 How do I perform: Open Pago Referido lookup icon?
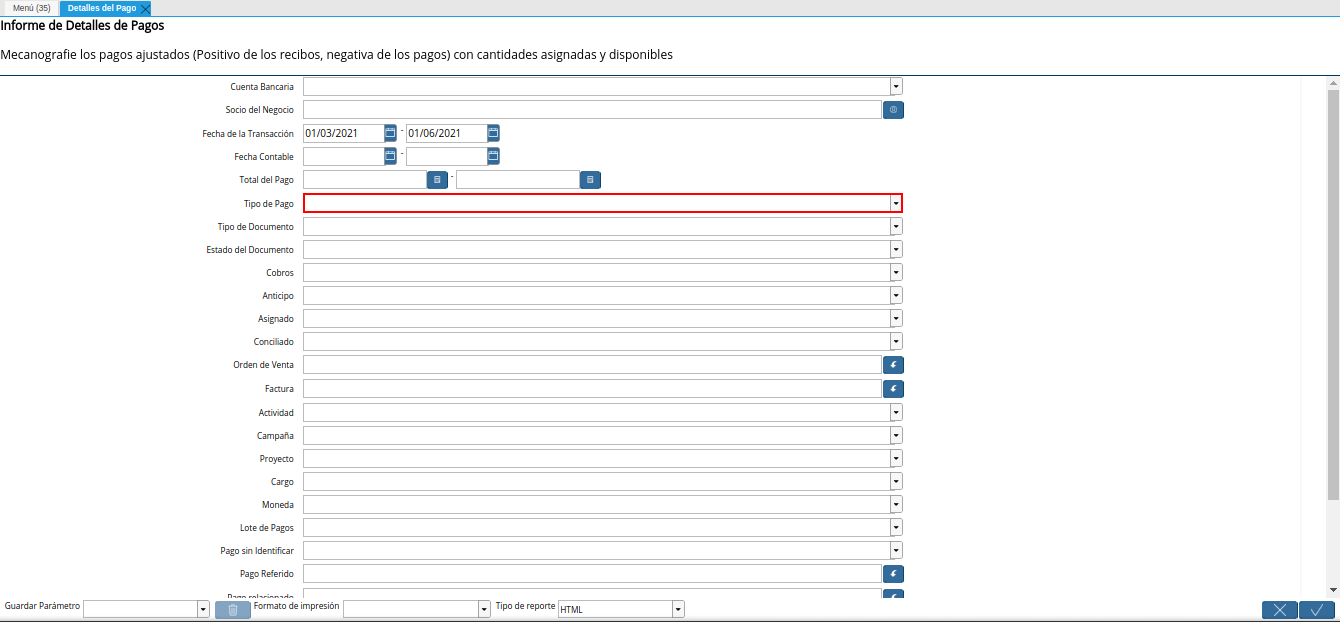point(893,574)
